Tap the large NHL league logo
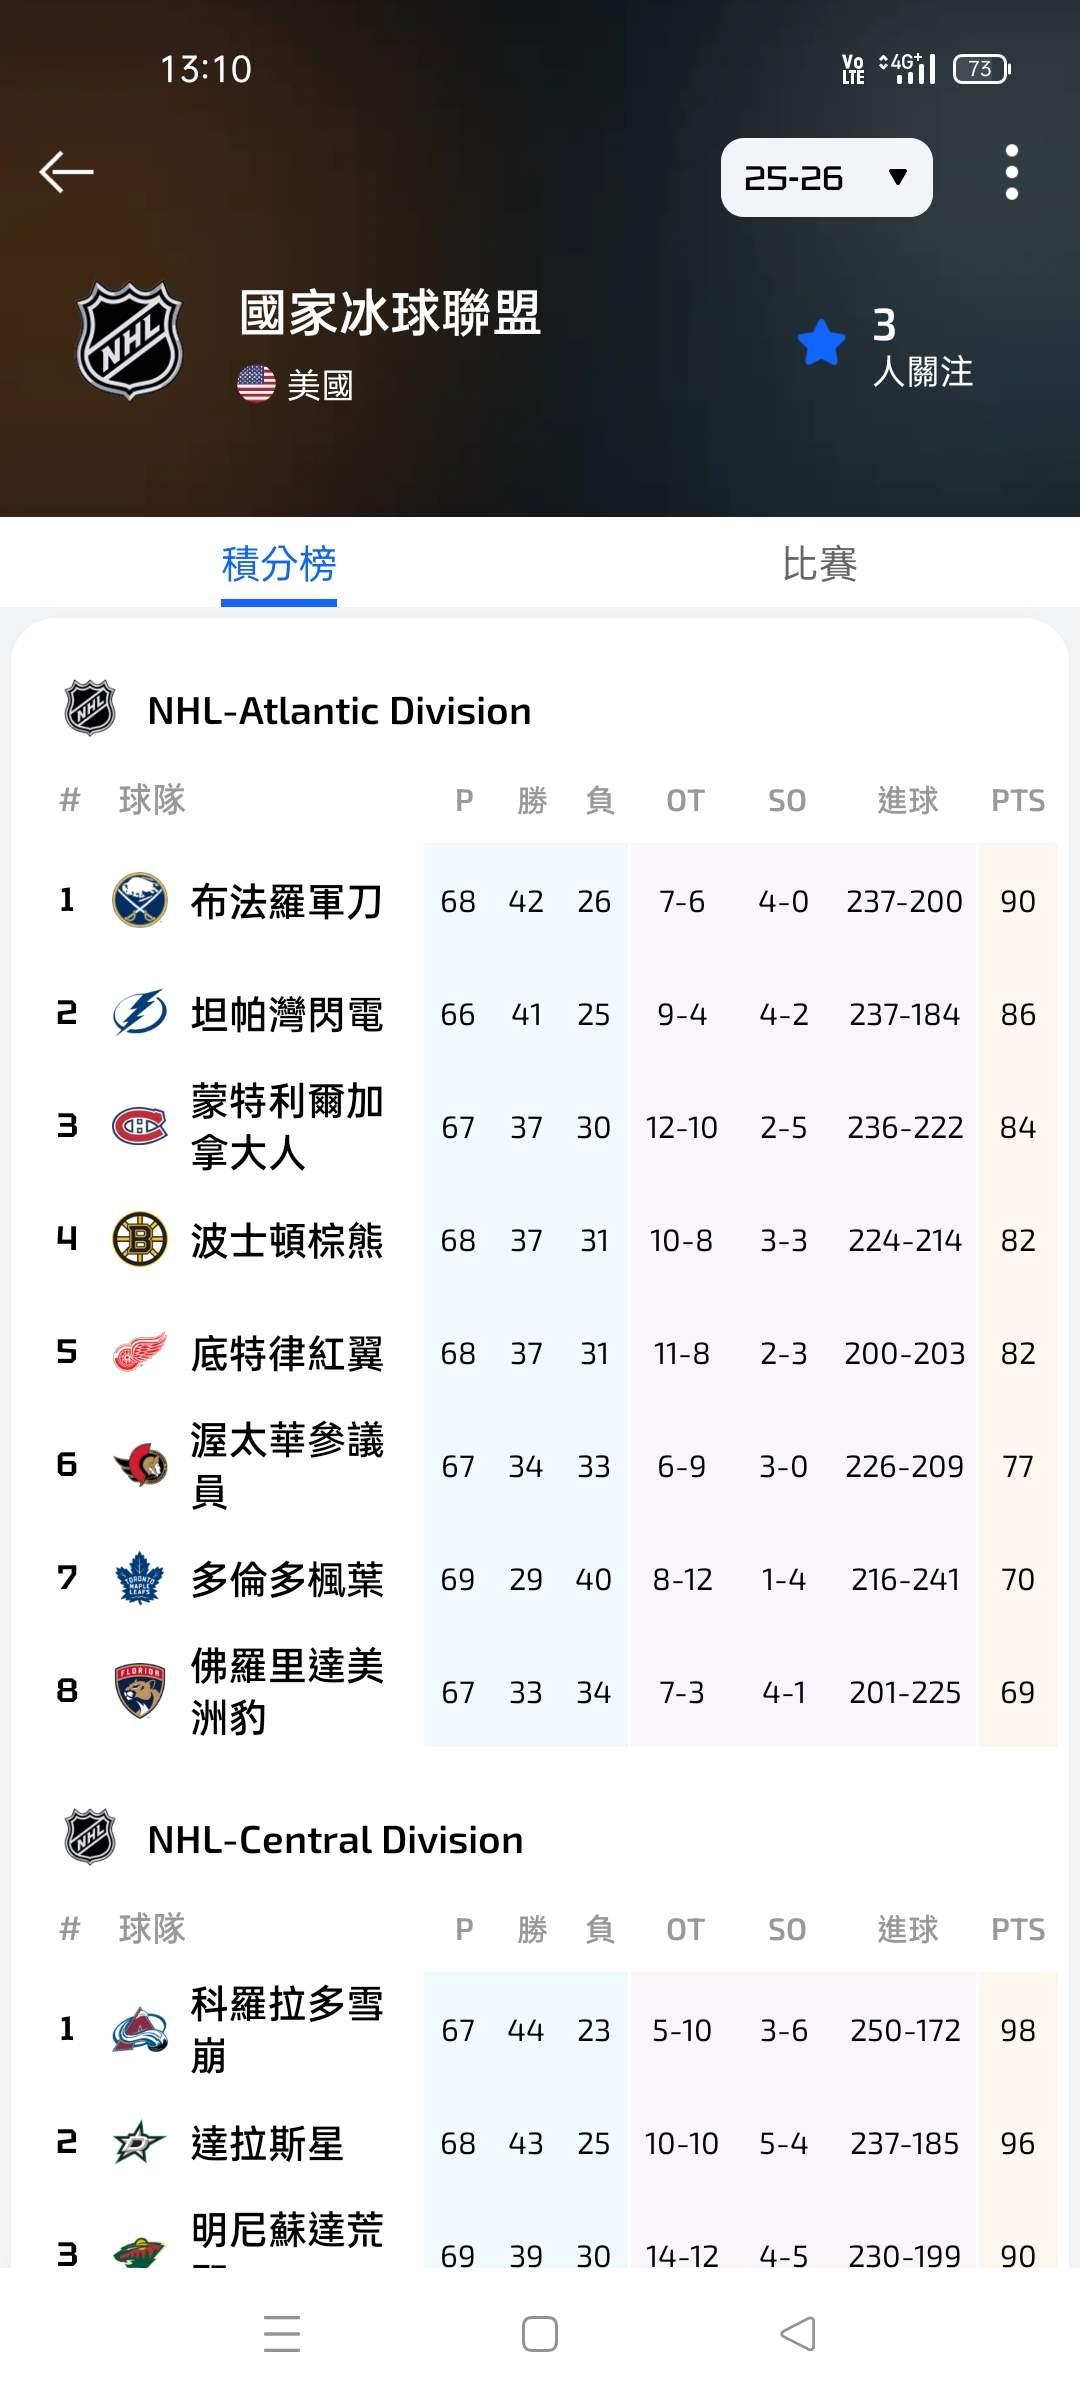The width and height of the screenshot is (1080, 2400). (130, 341)
